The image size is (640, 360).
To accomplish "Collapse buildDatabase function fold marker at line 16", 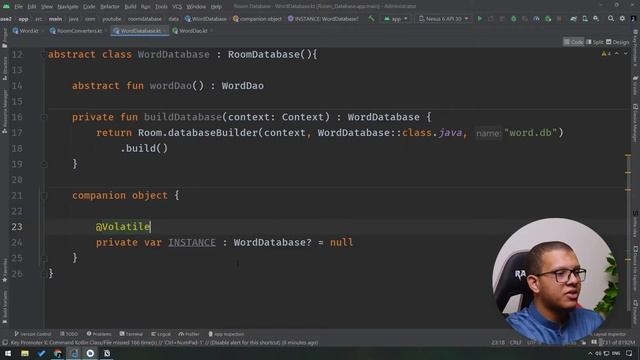I will pos(44,117).
